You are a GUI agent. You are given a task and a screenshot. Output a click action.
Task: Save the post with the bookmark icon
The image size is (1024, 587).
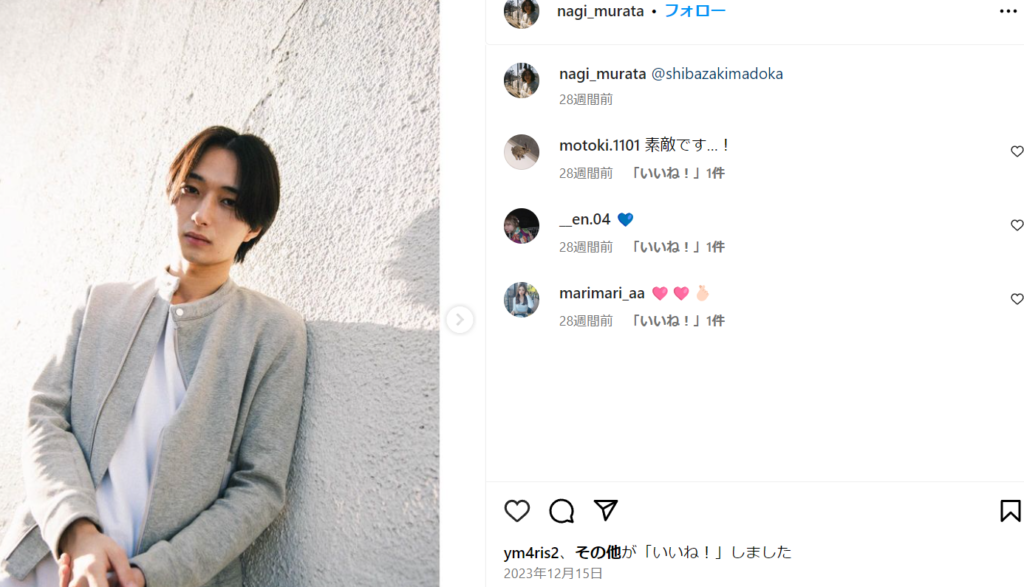tap(1010, 511)
